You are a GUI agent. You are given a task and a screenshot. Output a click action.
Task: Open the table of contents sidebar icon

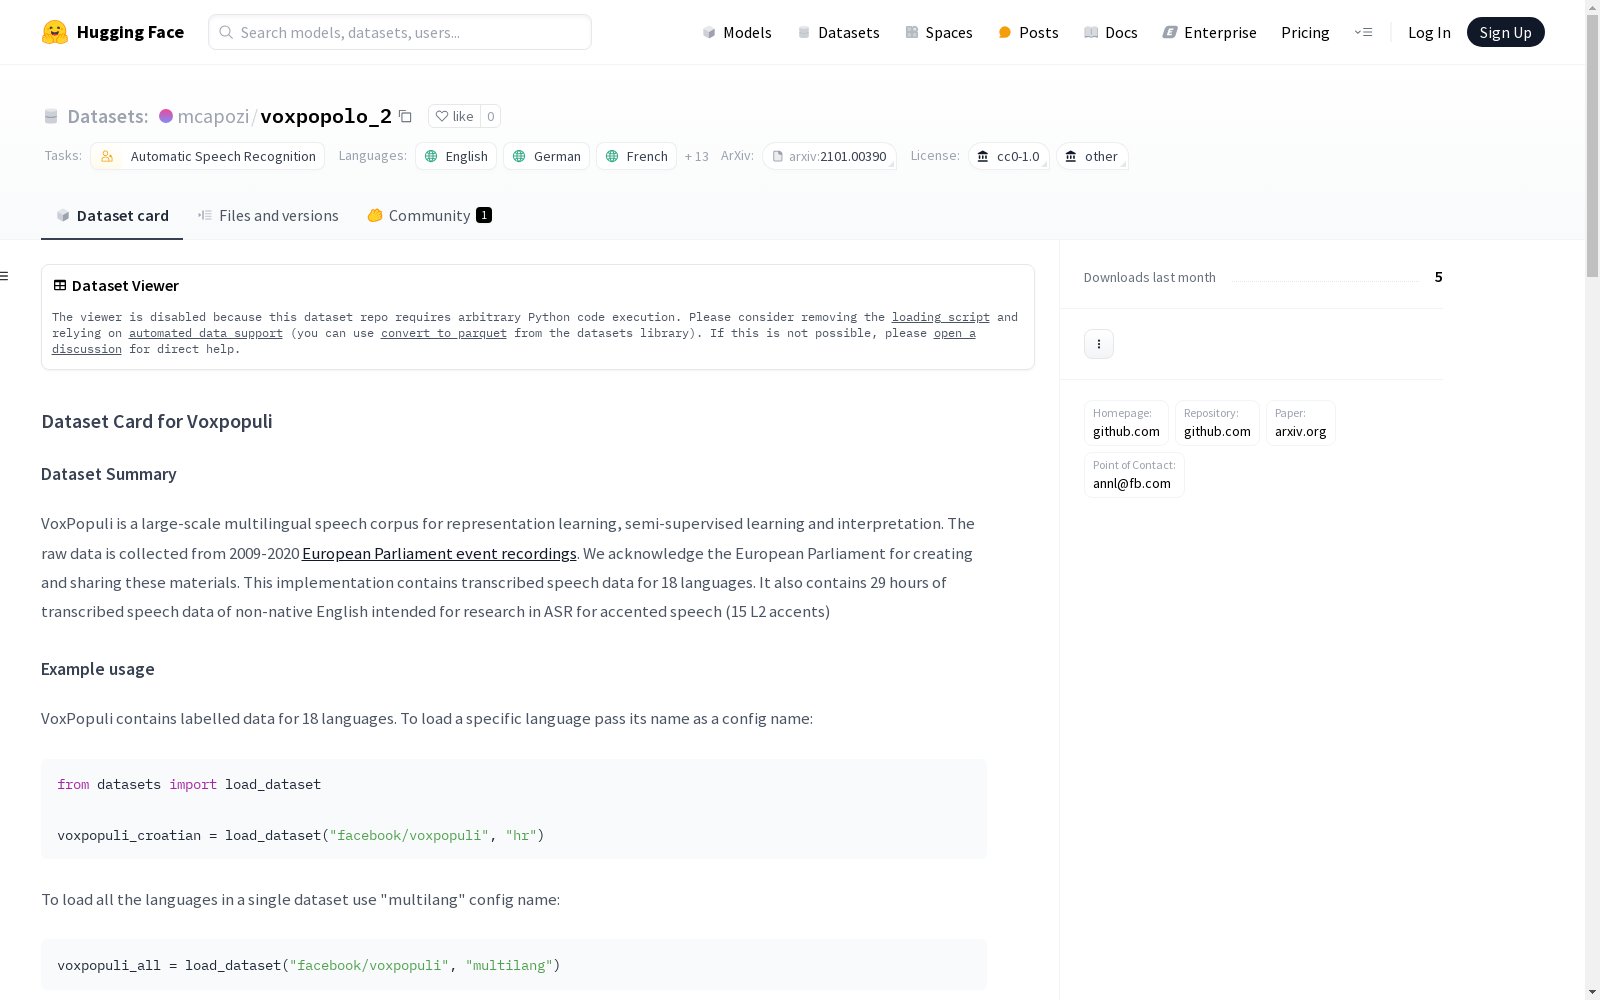pyautogui.click(x=5, y=276)
